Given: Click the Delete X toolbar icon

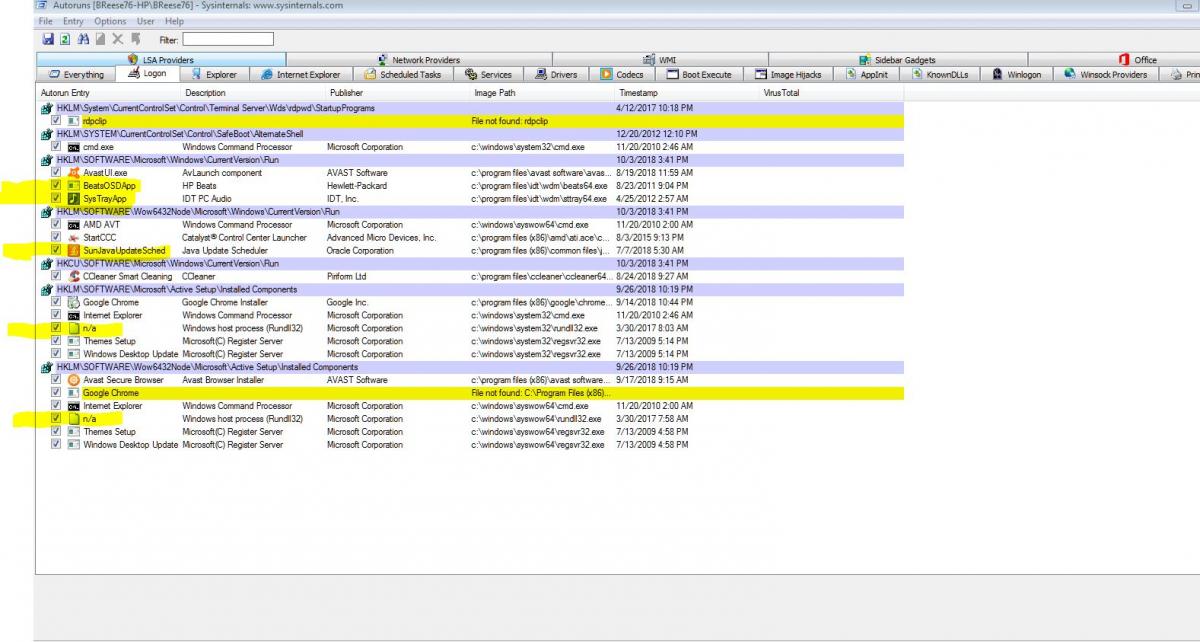Looking at the screenshot, I should [x=118, y=39].
